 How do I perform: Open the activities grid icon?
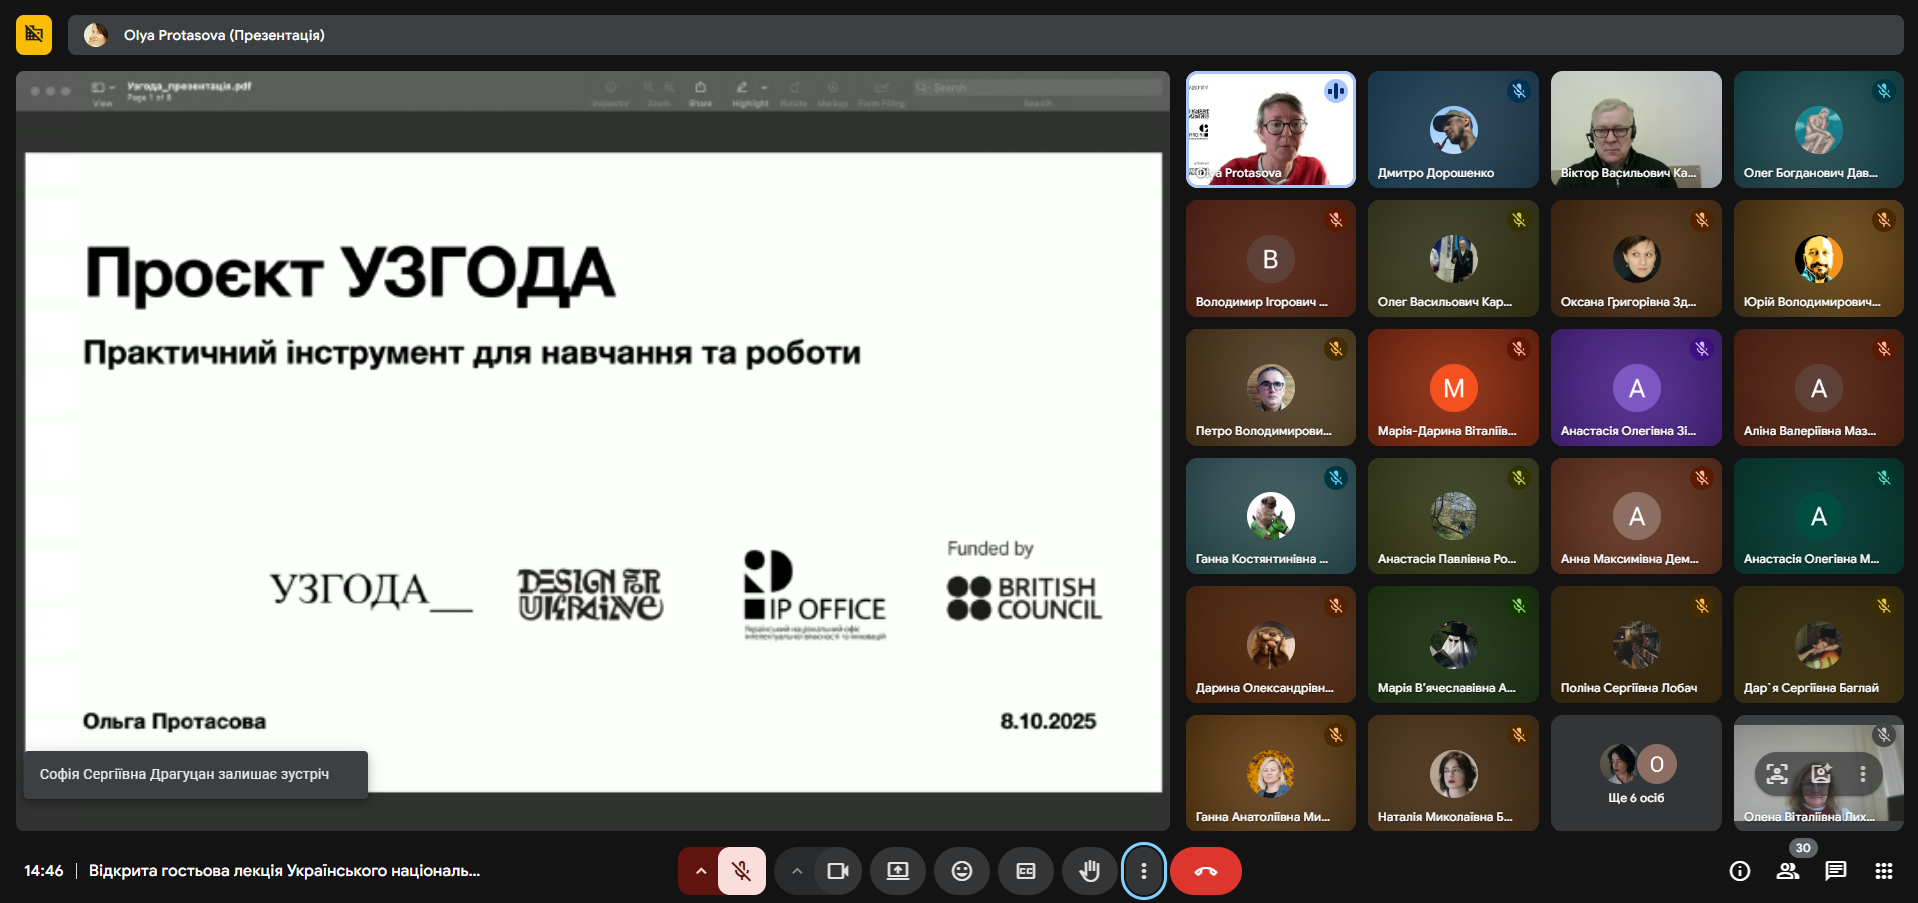tap(1883, 871)
